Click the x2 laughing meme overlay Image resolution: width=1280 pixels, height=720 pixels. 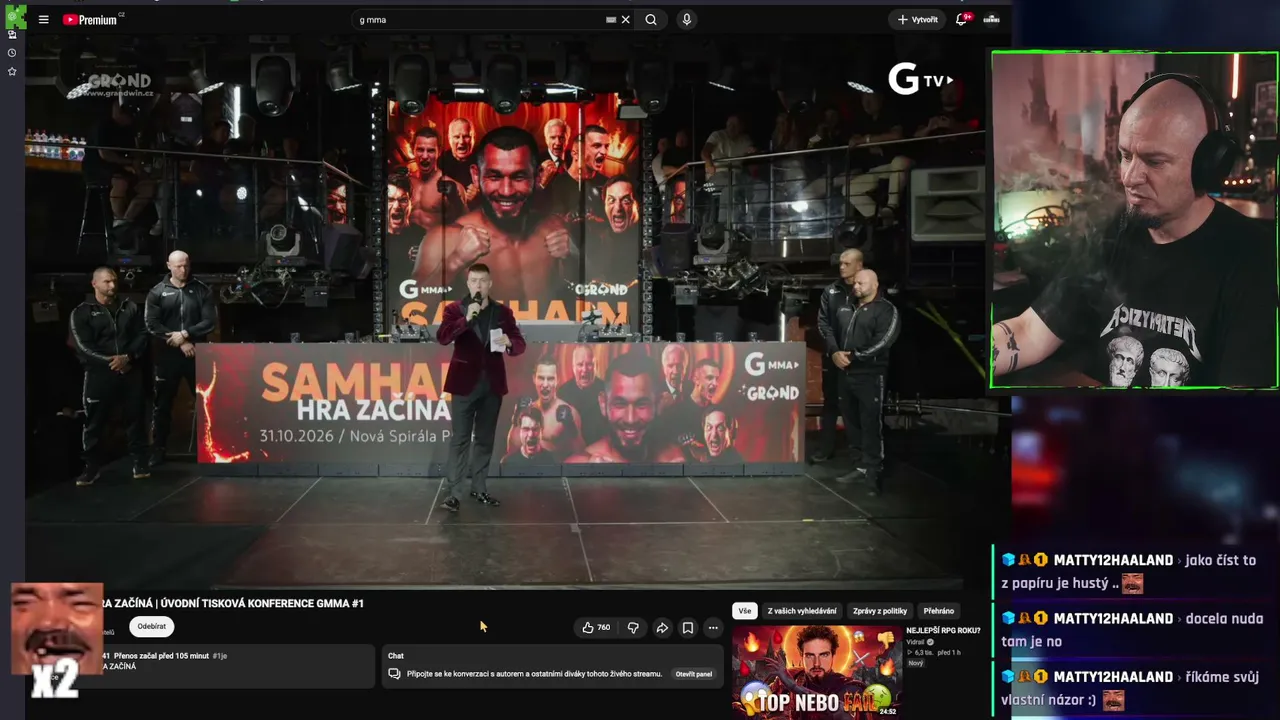click(56, 642)
